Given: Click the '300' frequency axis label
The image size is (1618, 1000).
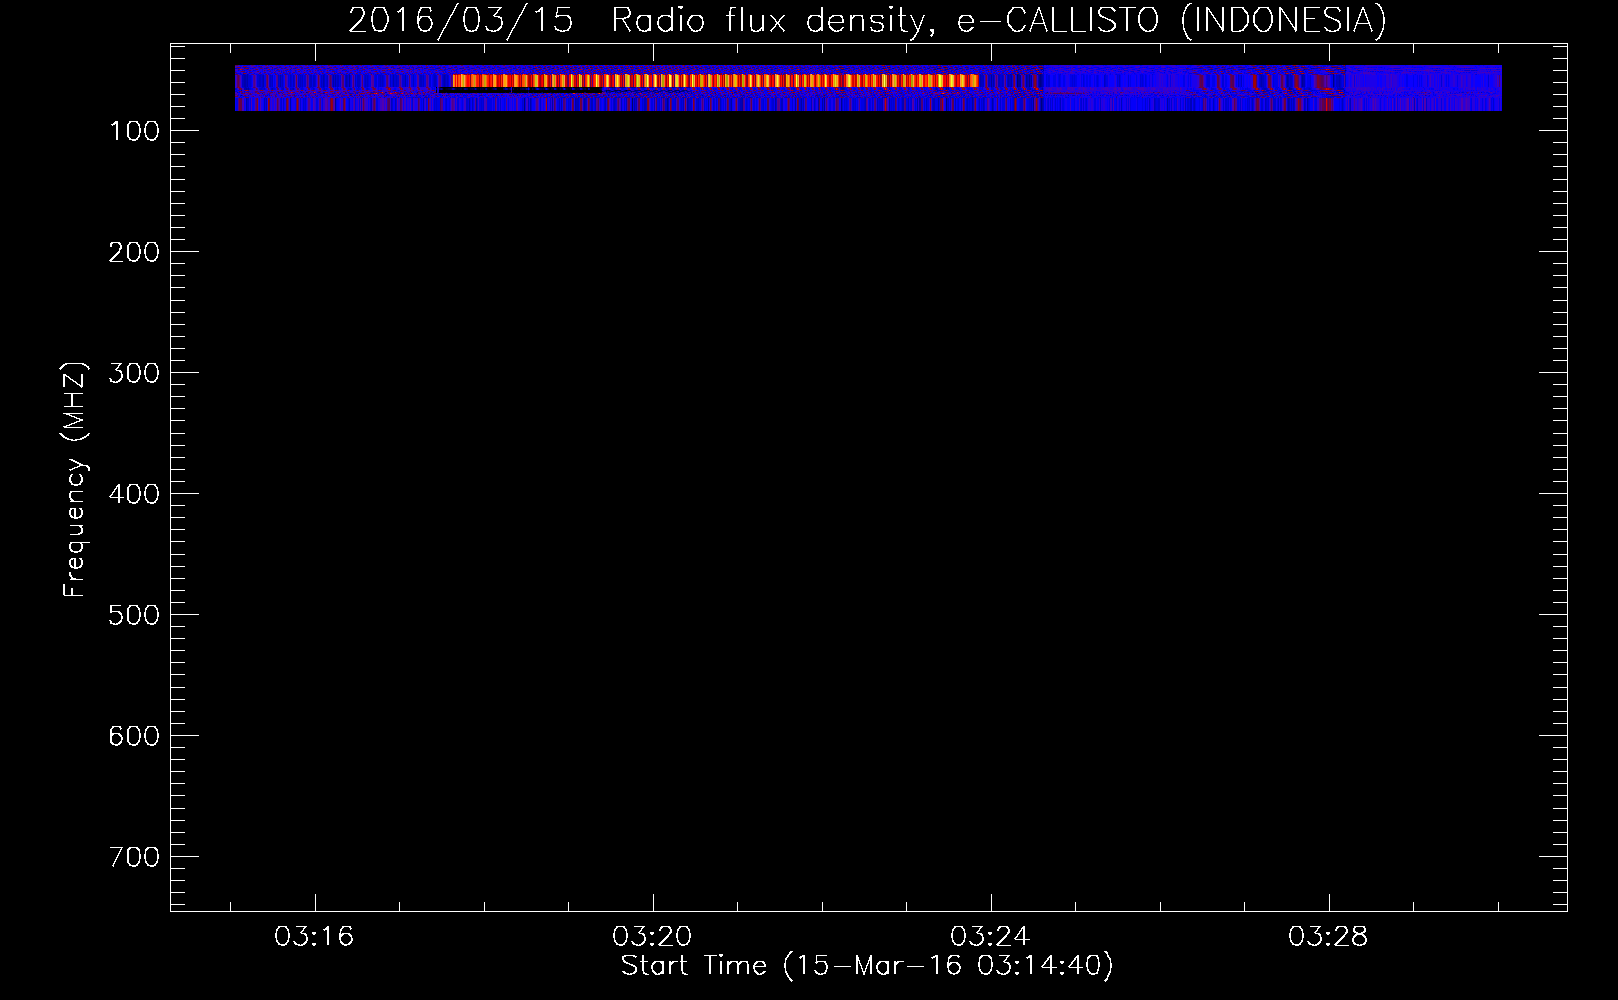Looking at the screenshot, I should [x=134, y=374].
